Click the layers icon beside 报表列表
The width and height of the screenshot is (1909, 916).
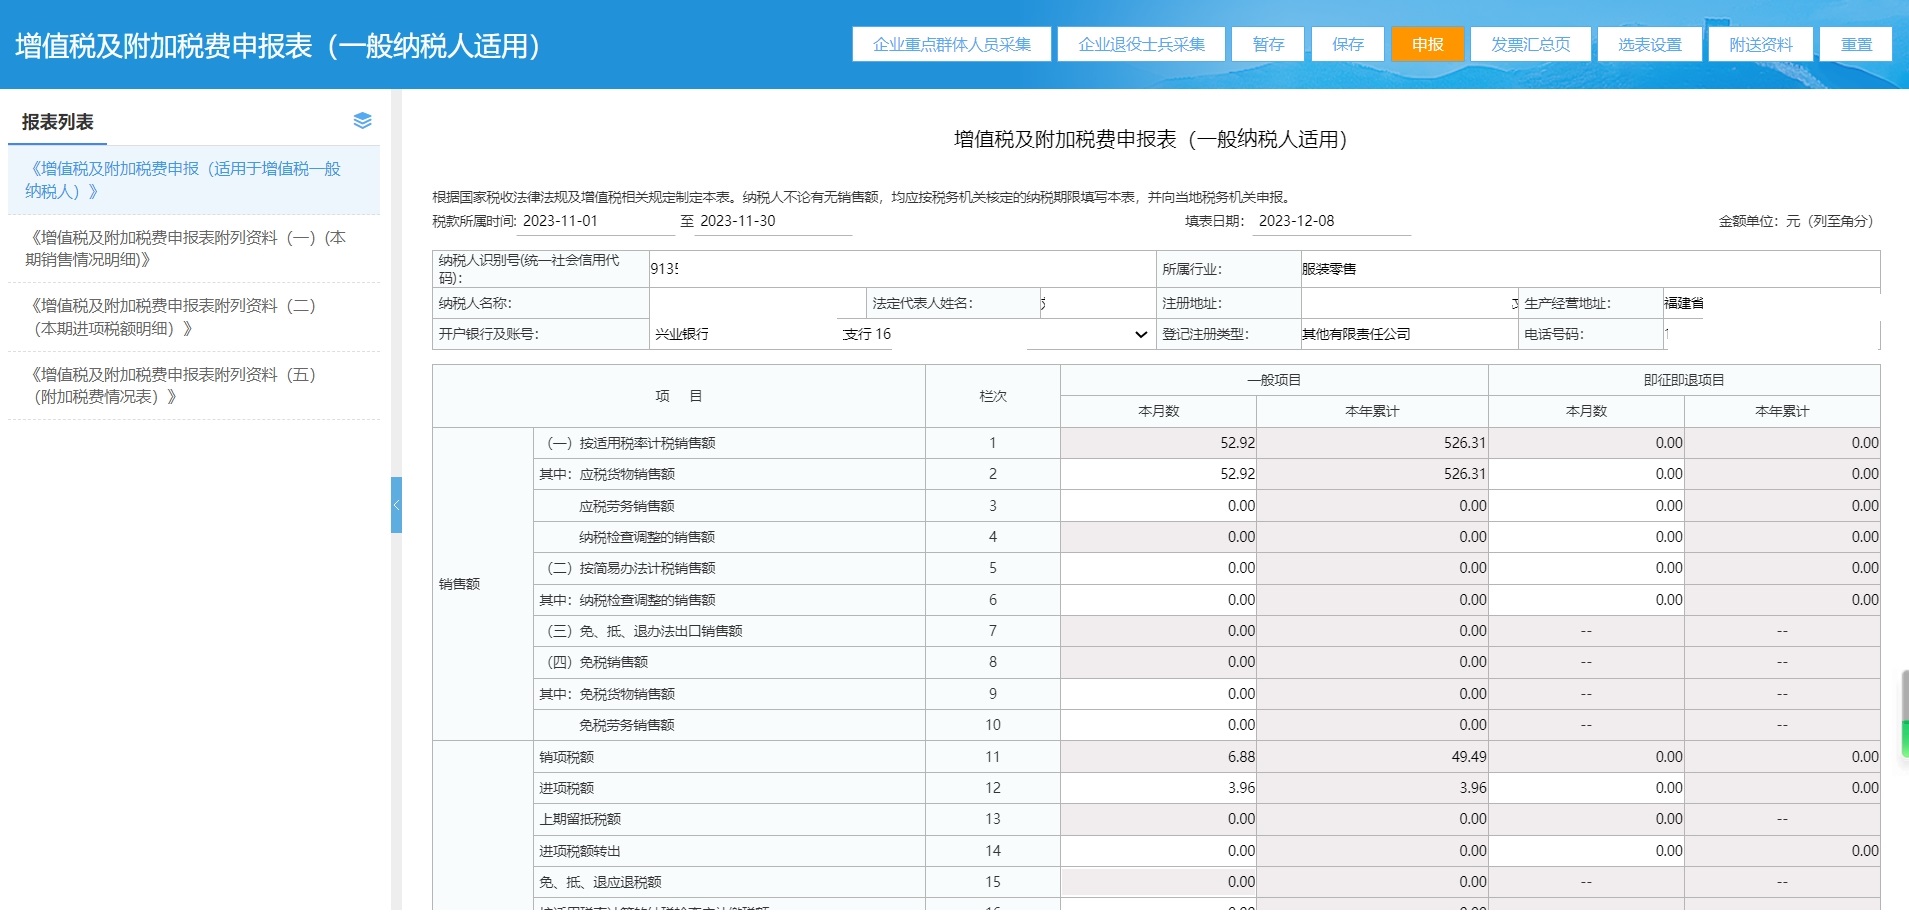coord(362,121)
